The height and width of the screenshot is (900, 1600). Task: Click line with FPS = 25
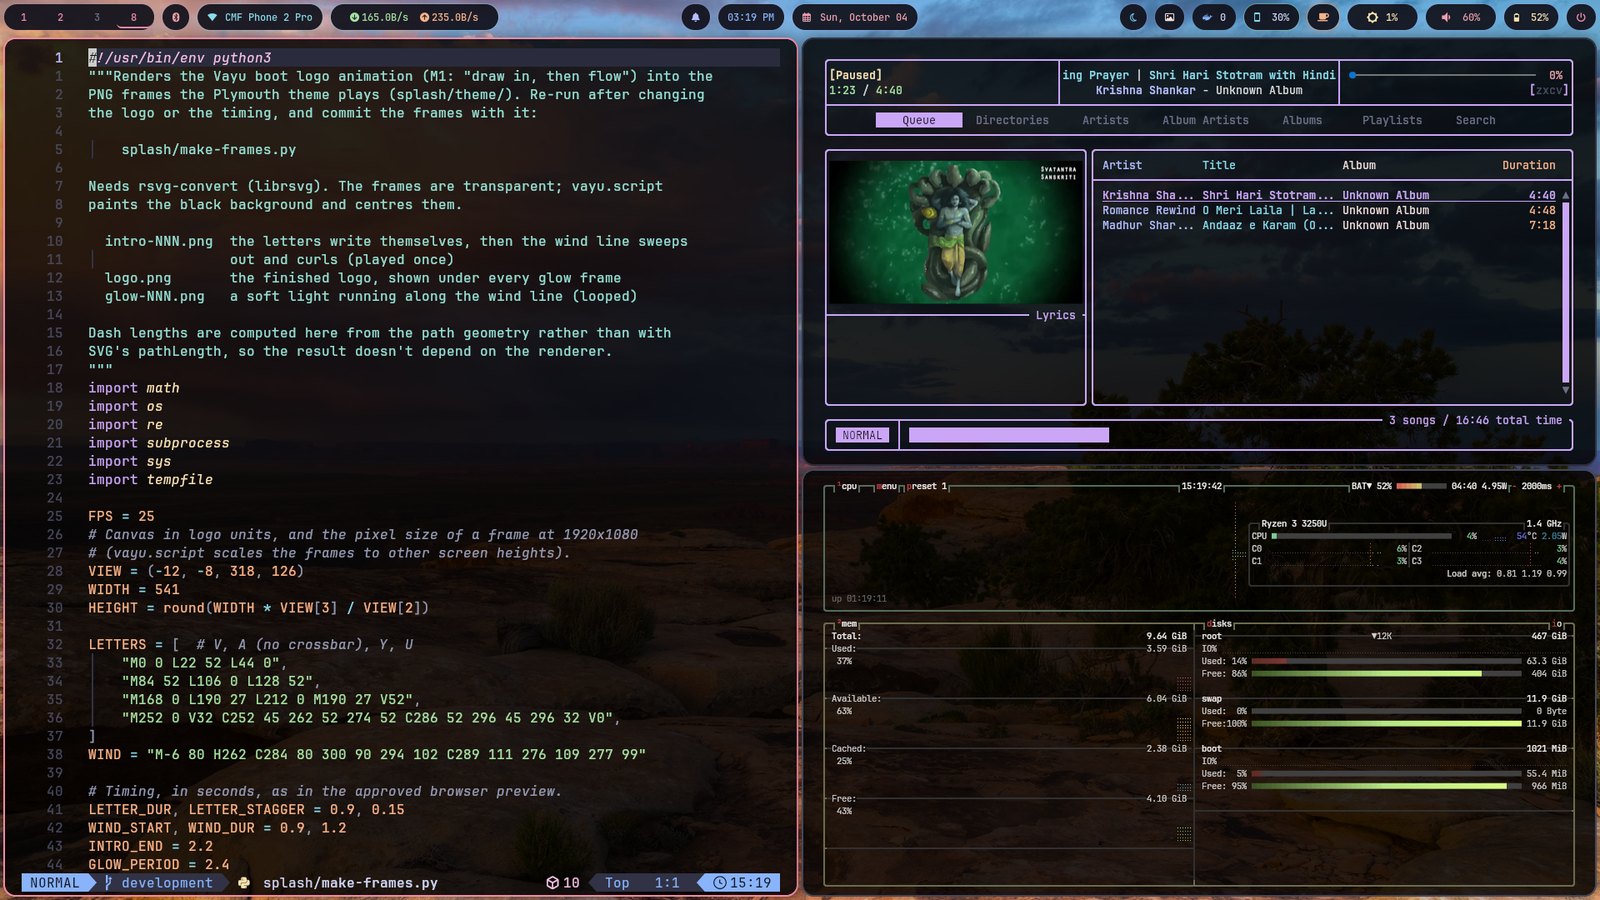(121, 516)
